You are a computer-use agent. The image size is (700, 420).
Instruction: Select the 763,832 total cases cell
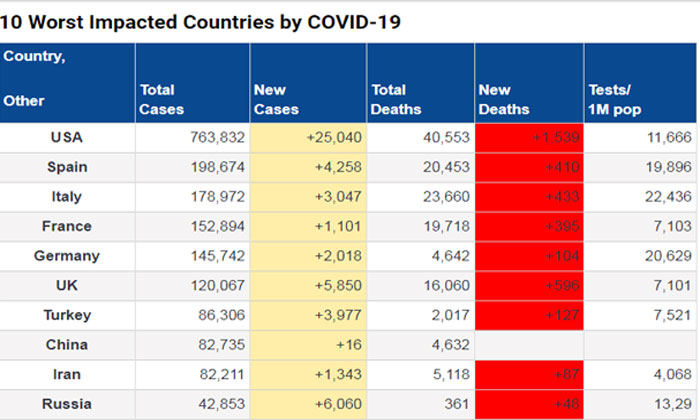click(191, 137)
